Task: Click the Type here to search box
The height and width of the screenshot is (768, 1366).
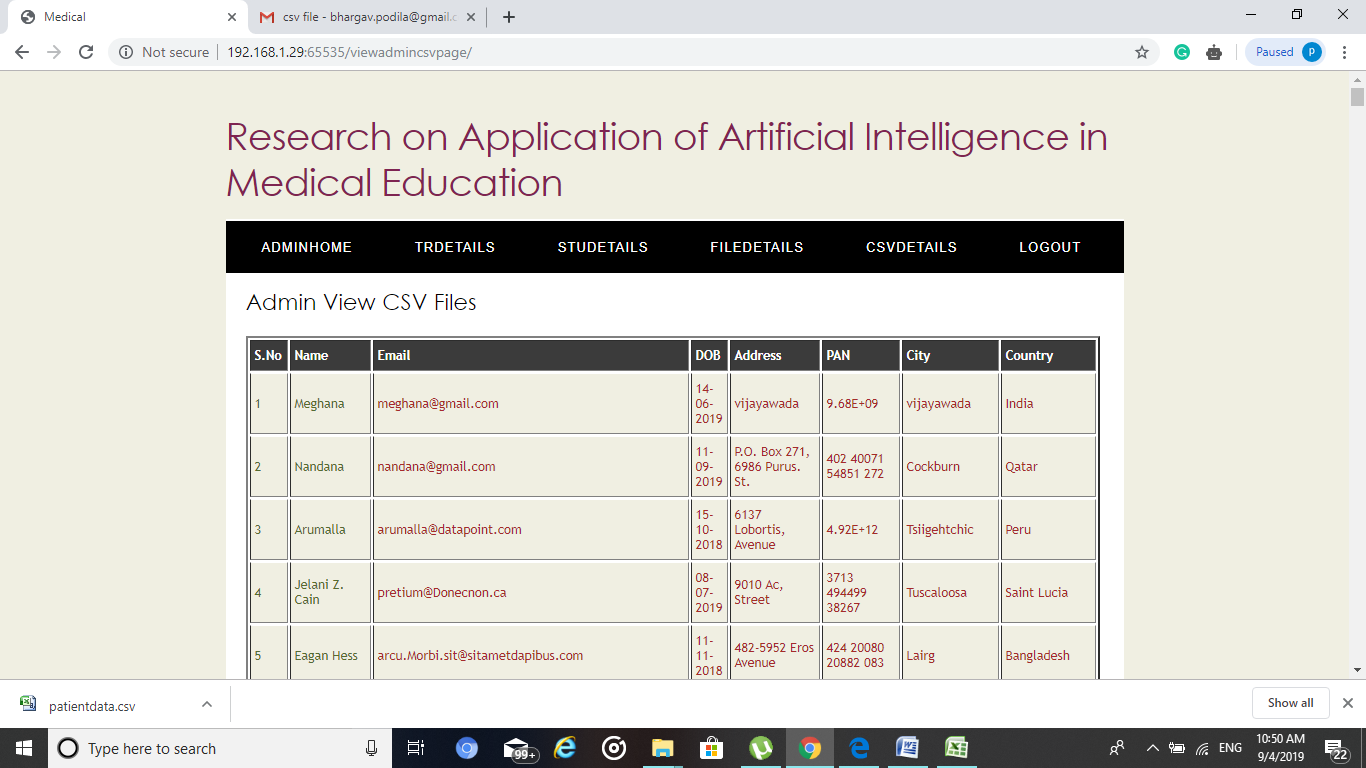Action: (x=220, y=748)
